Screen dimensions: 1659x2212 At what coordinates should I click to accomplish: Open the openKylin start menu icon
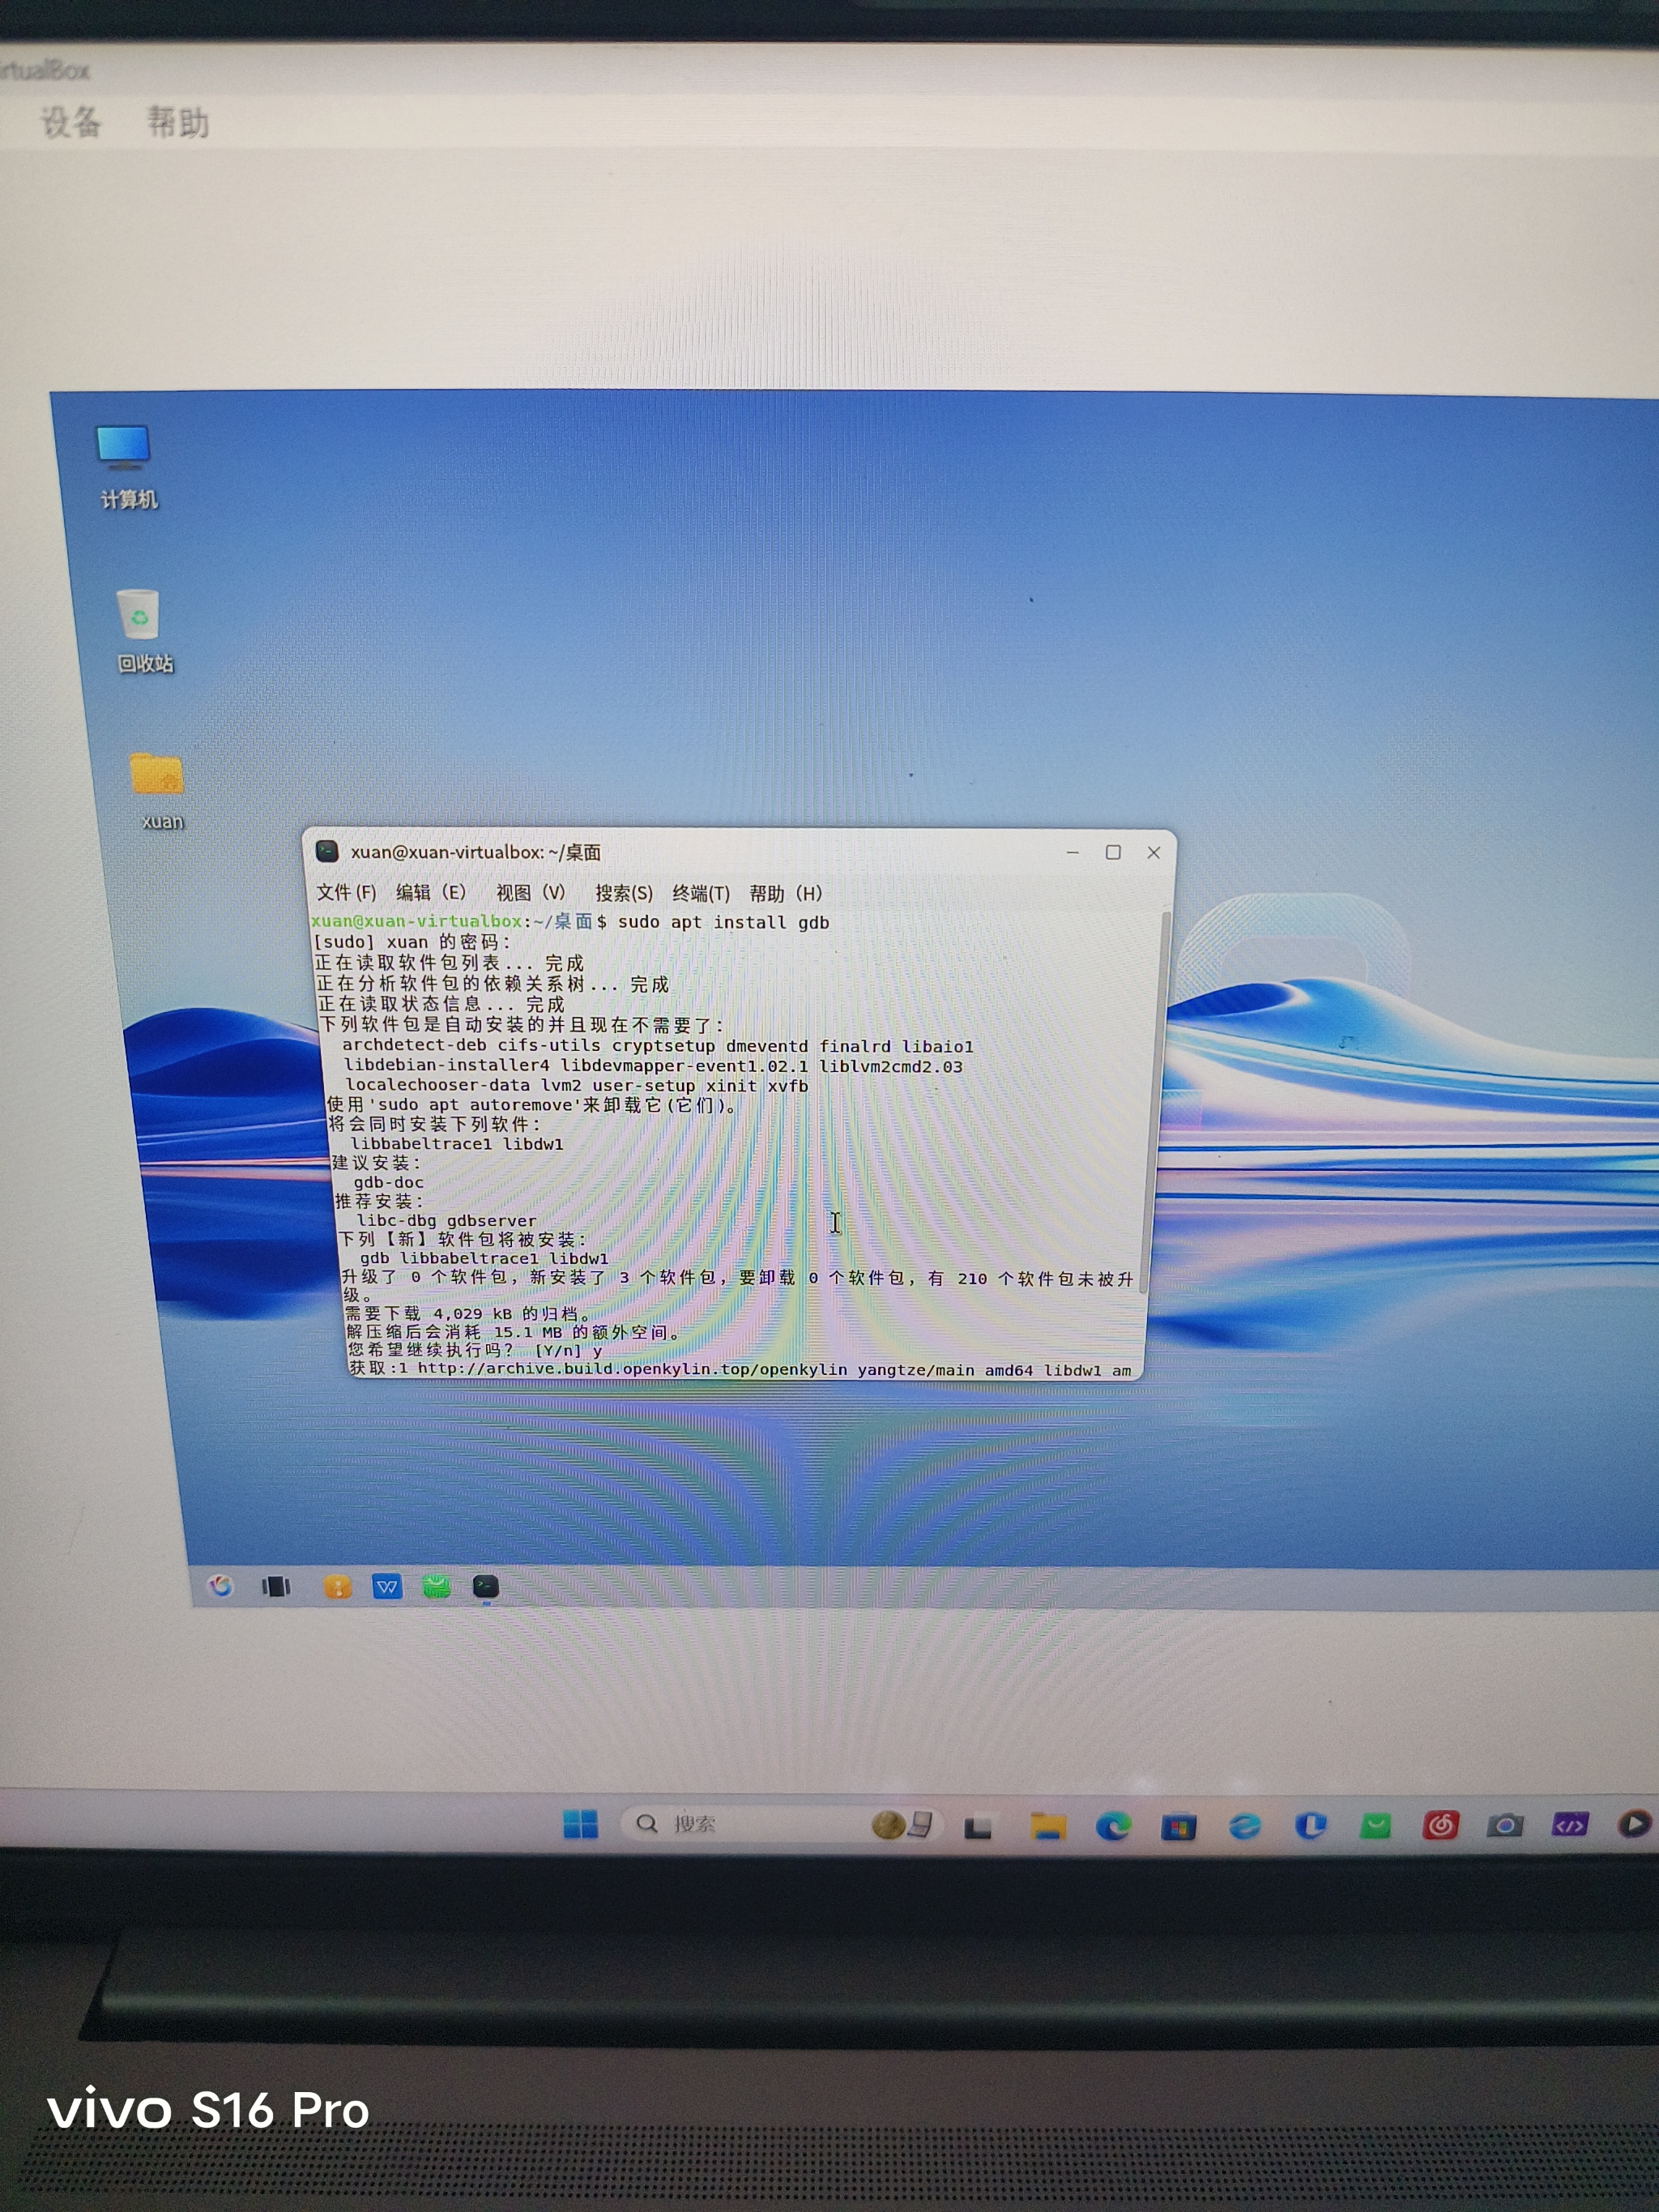pyautogui.click(x=220, y=1586)
